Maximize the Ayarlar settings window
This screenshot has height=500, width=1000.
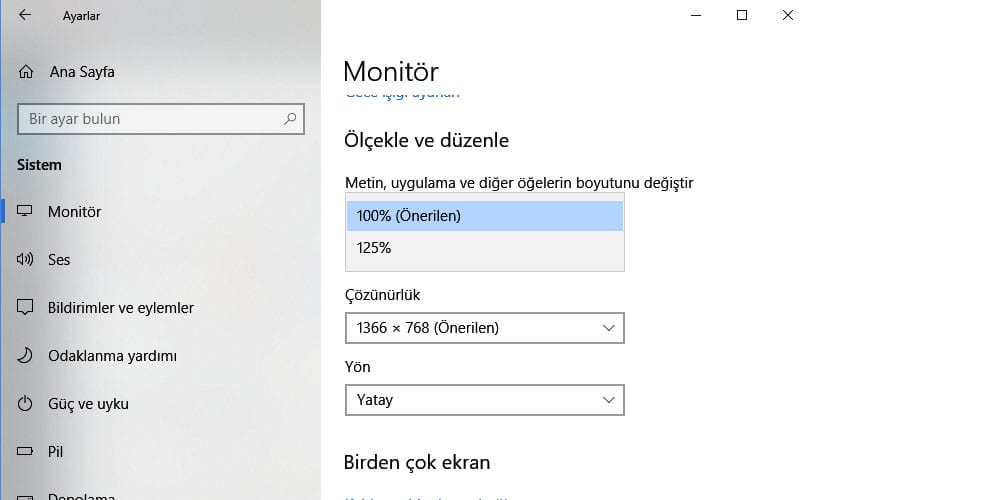tap(742, 15)
